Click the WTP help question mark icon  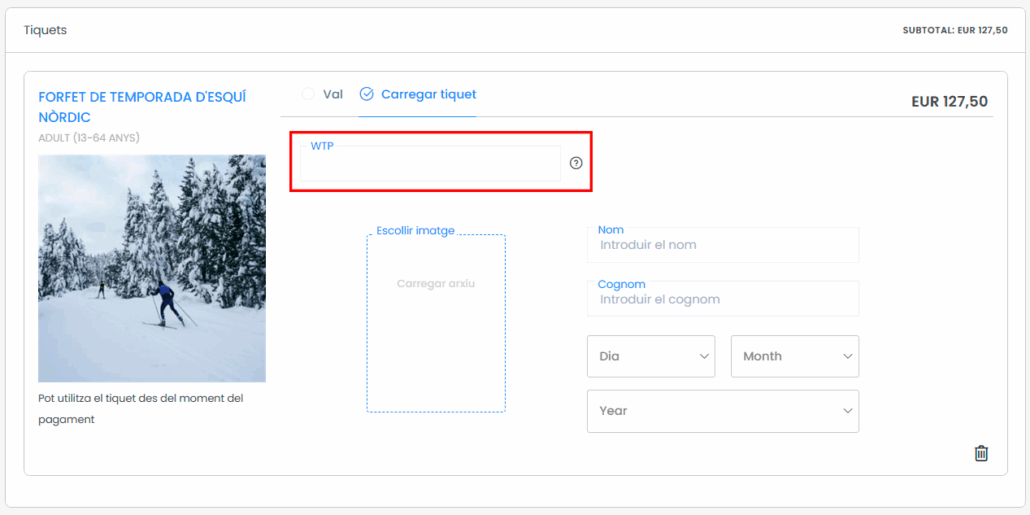coord(576,163)
